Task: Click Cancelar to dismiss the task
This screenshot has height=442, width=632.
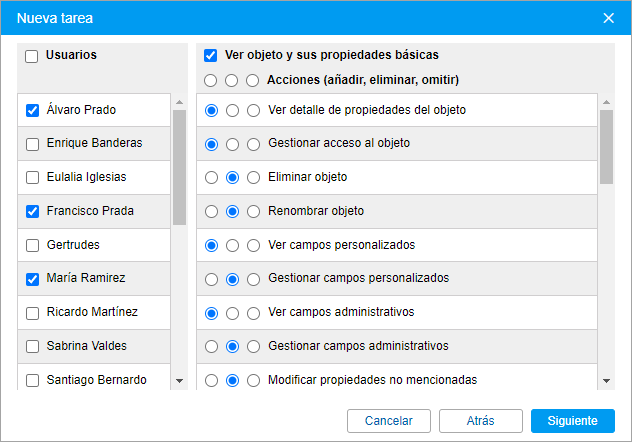Action: click(x=389, y=421)
